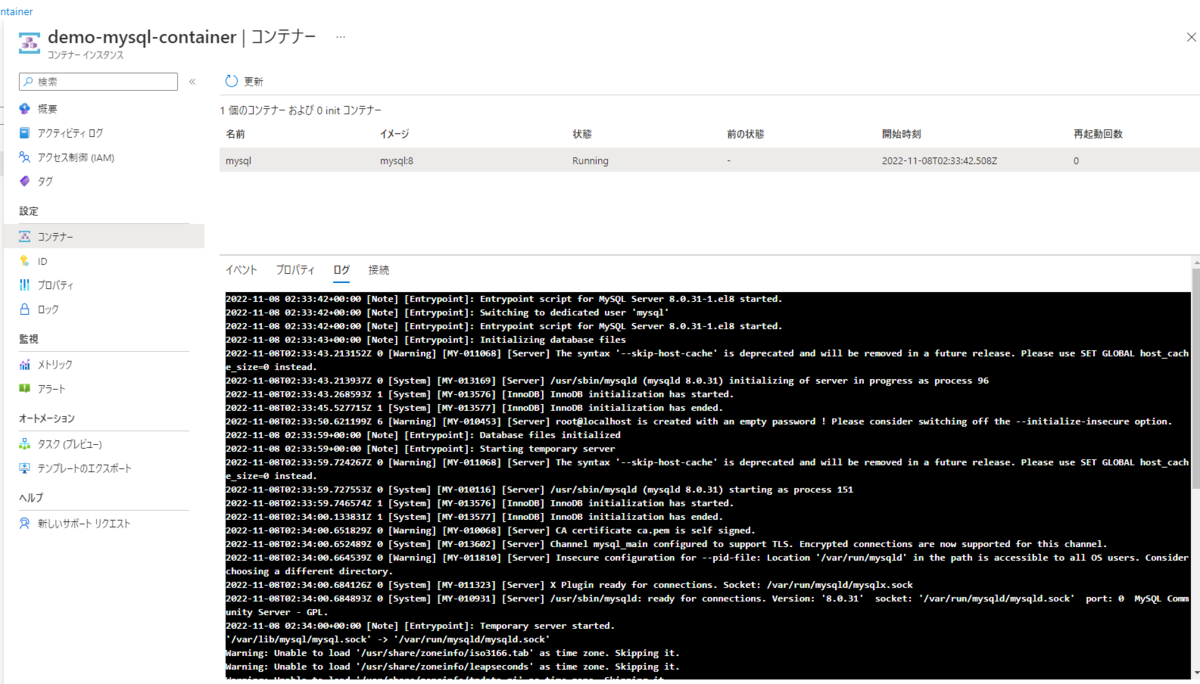The width and height of the screenshot is (1200, 684).
Task: Click the 再起動回数 column header
Action: click(x=1098, y=134)
